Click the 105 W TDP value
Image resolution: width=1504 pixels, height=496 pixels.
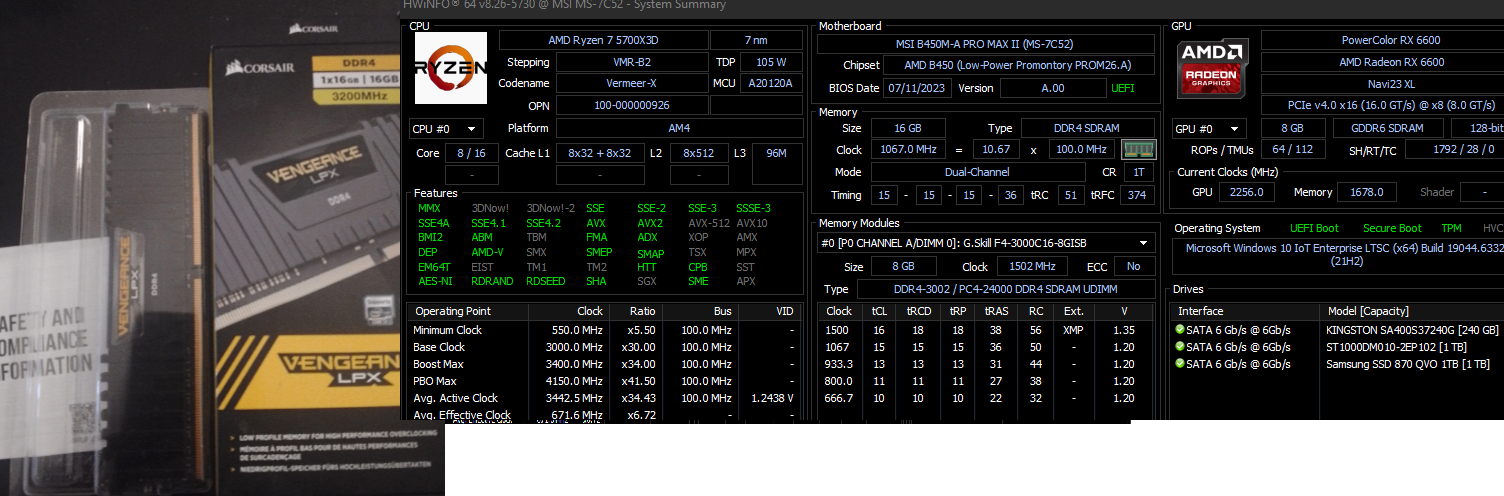[772, 62]
